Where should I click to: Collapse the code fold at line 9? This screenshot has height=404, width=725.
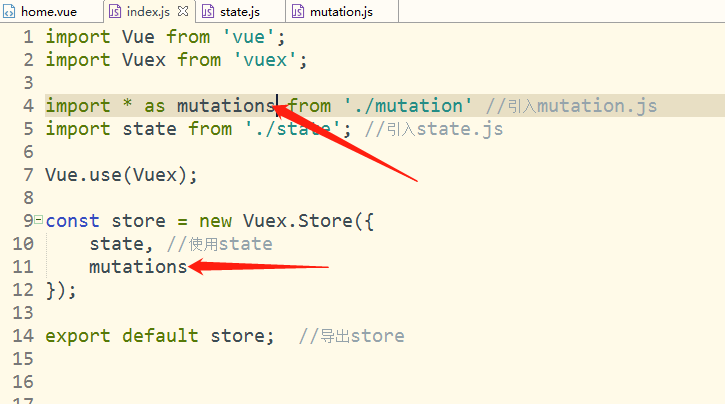click(39, 219)
